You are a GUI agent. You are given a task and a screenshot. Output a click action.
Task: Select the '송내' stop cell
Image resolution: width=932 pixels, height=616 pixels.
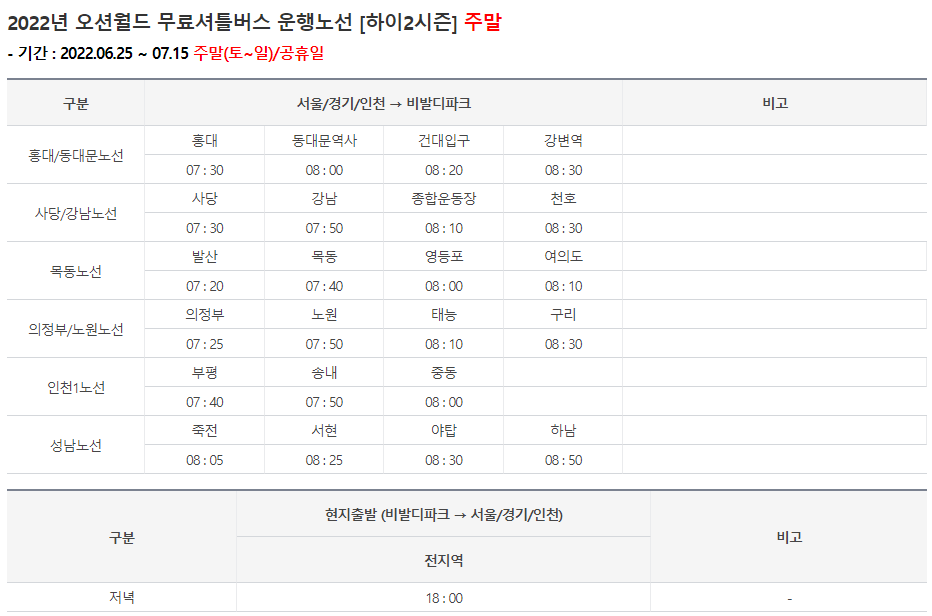point(324,373)
